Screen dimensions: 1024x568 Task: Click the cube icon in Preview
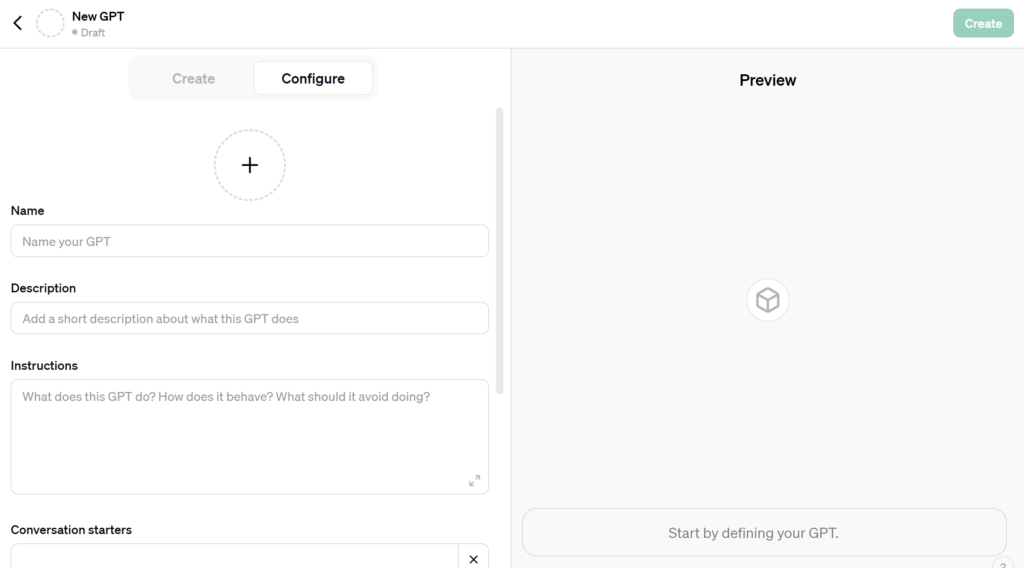tap(767, 300)
